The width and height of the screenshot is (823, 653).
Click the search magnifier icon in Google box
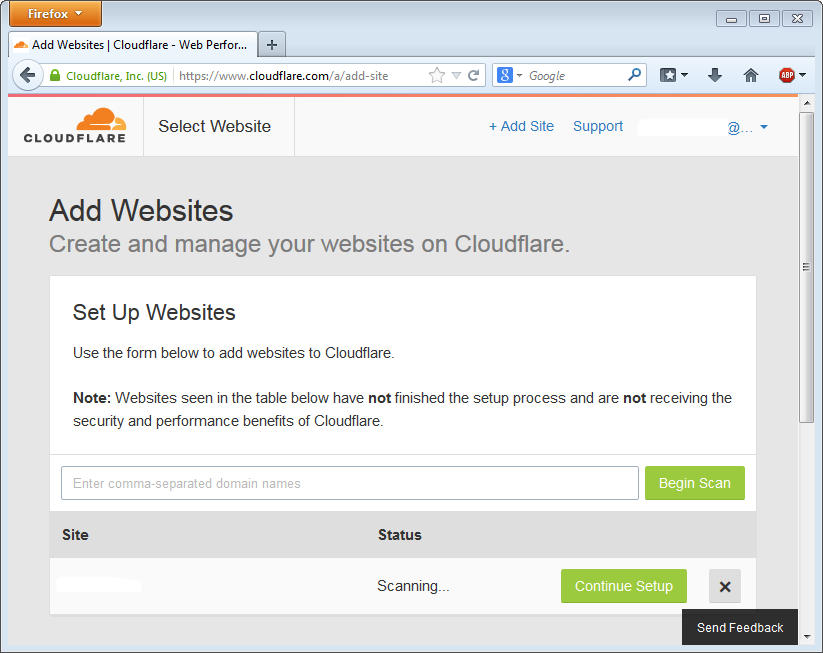[634, 75]
